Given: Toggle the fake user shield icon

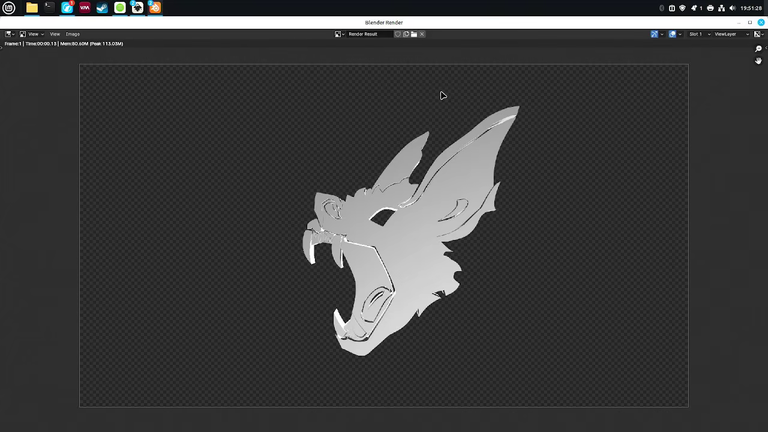Looking at the screenshot, I should click(398, 34).
